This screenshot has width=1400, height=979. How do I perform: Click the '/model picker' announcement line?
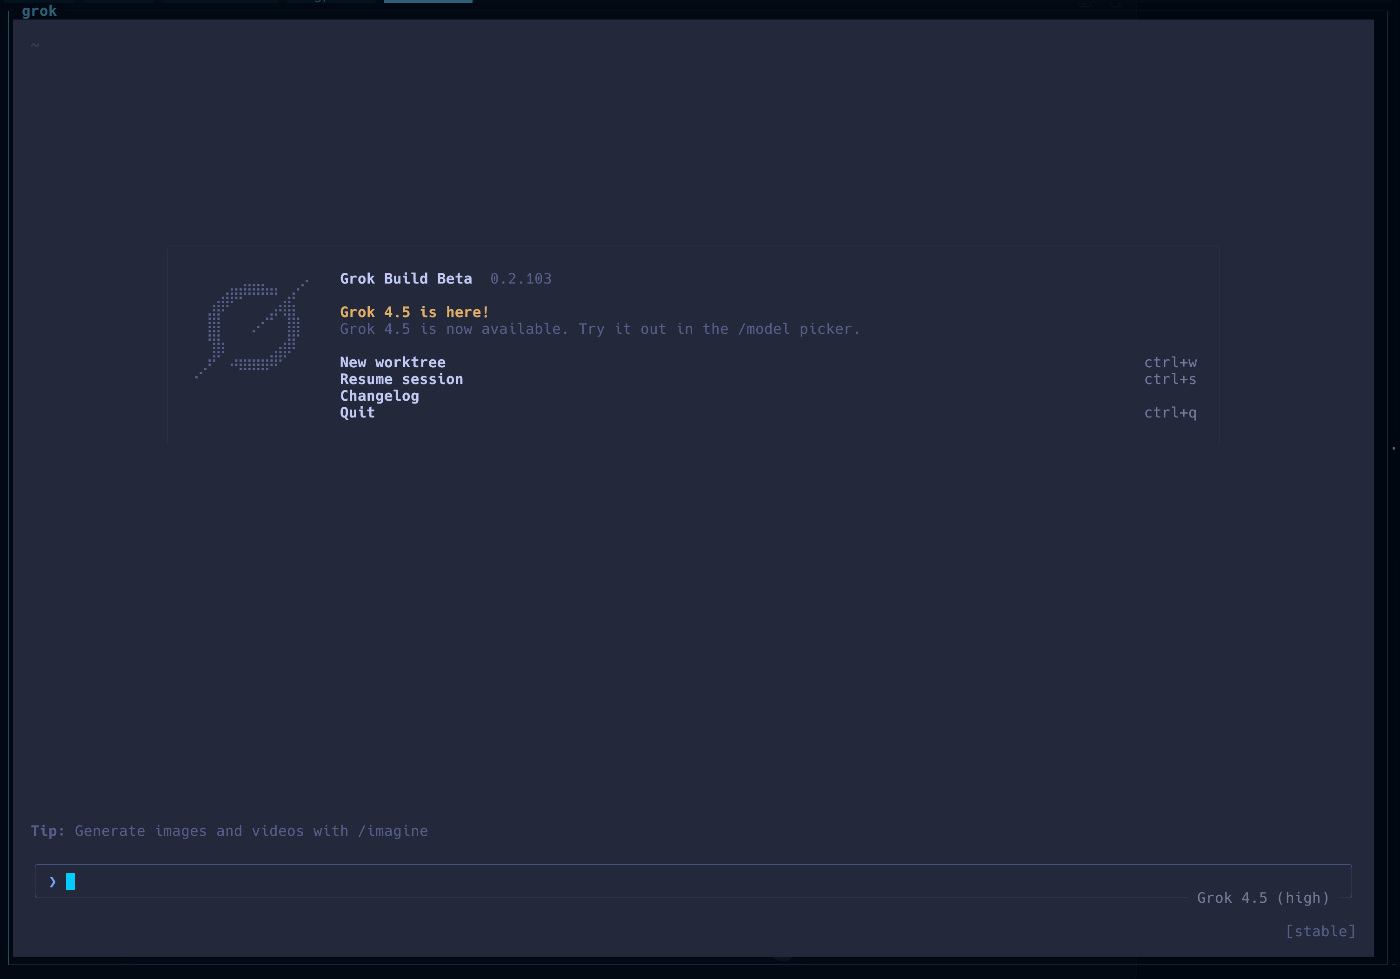600,329
